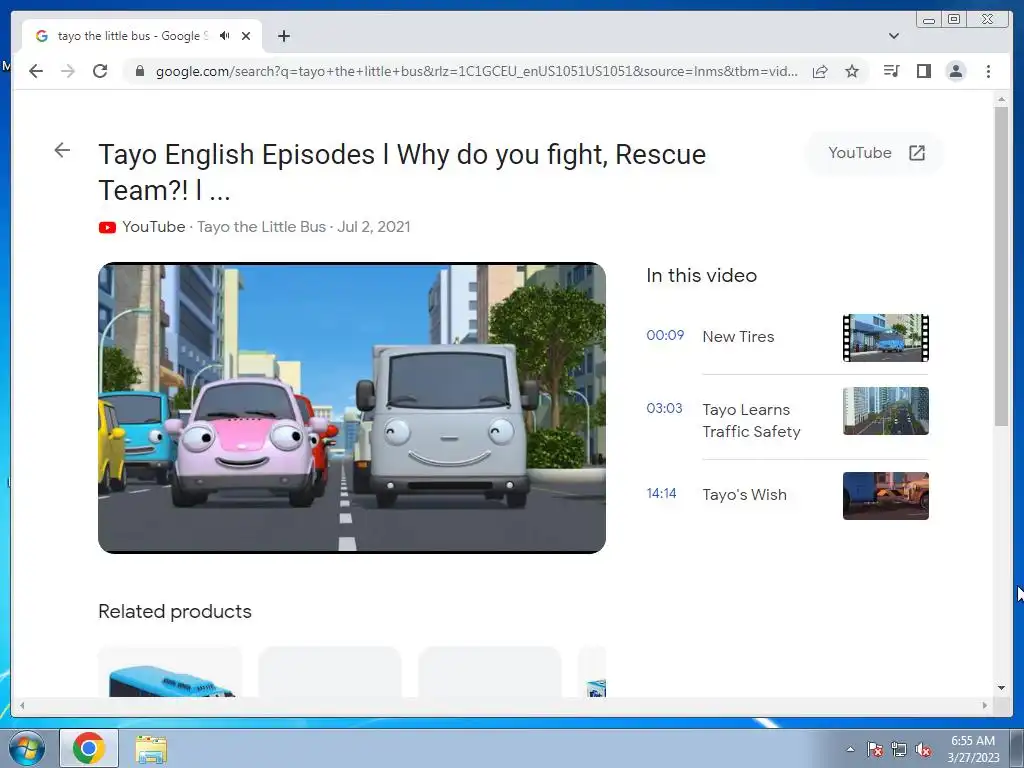Open the Chrome side panel icon
1024x768 pixels.
(x=923, y=71)
